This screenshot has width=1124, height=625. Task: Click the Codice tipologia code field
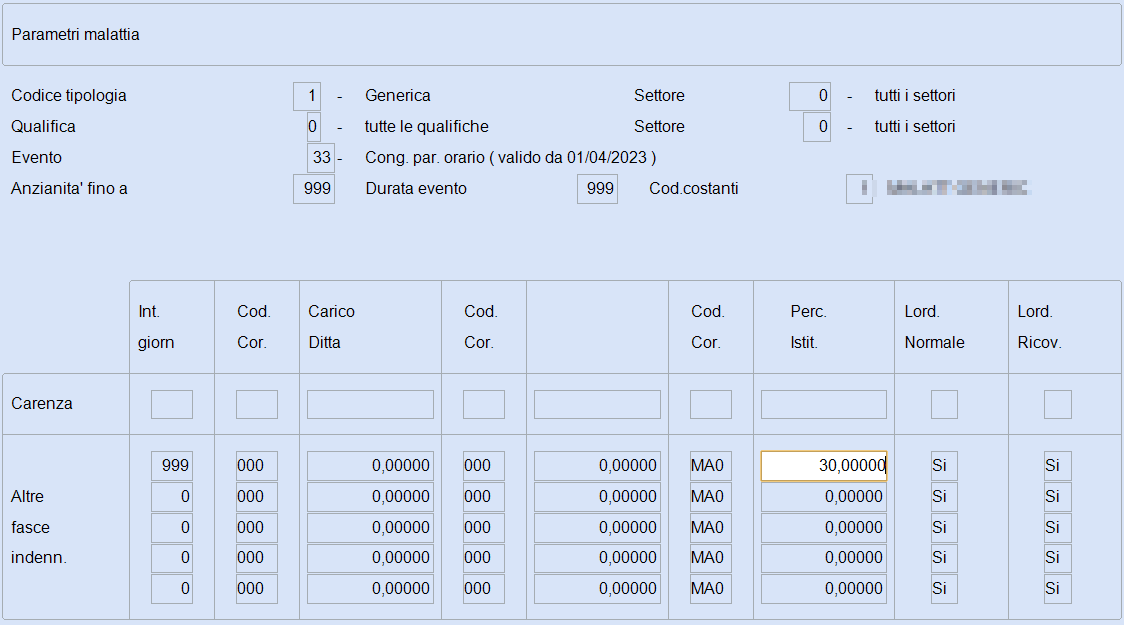(307, 96)
